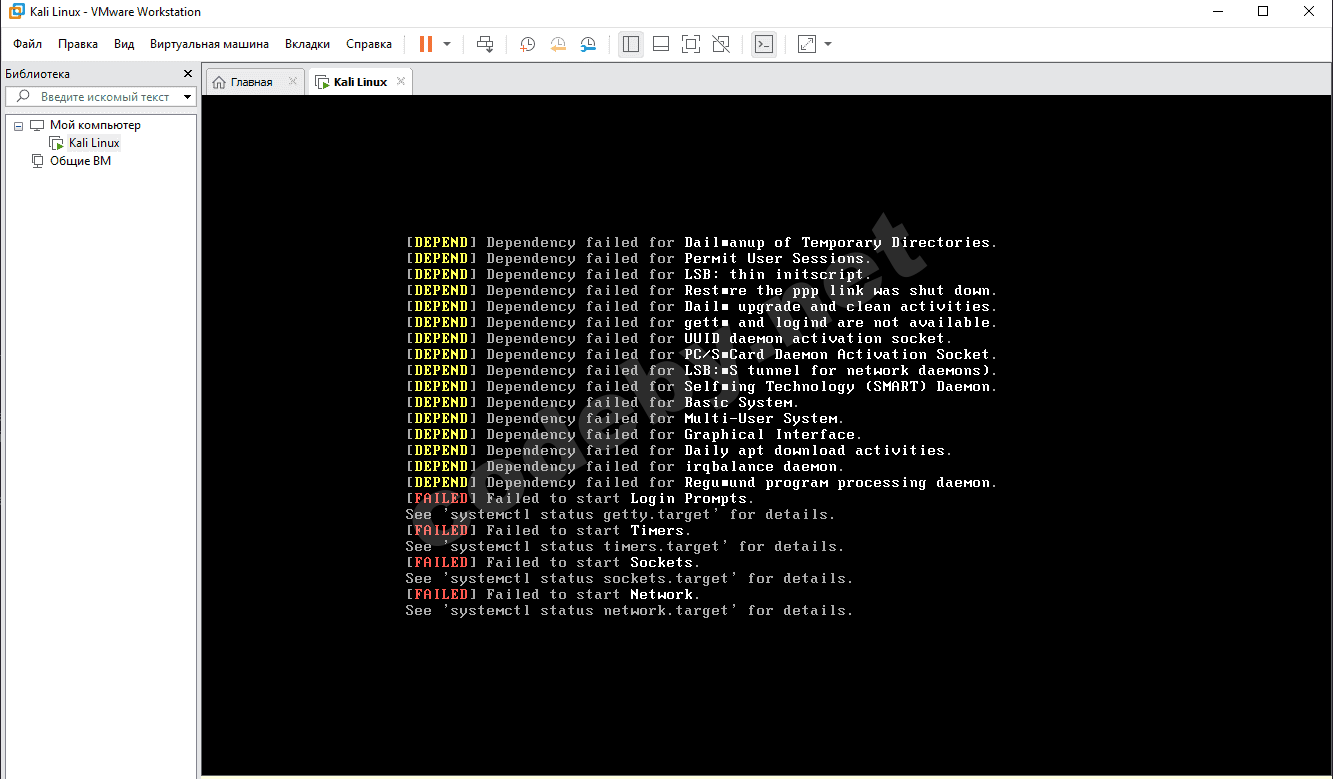Image resolution: width=1333 pixels, height=779 pixels.
Task: Select Kali Linux in the library tree
Action: [x=94, y=143]
